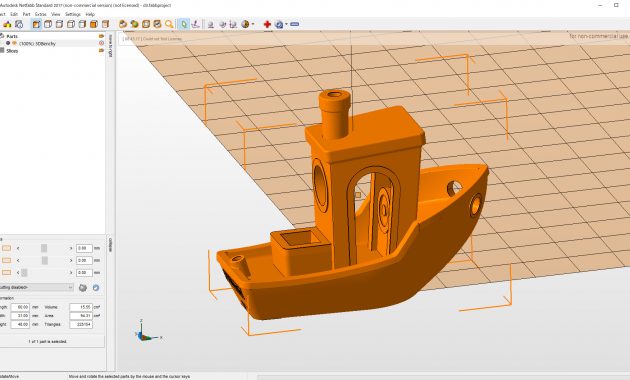This screenshot has height=380, width=630.
Task: Click the left arrow of the first cut slider
Action: click(x=18, y=248)
